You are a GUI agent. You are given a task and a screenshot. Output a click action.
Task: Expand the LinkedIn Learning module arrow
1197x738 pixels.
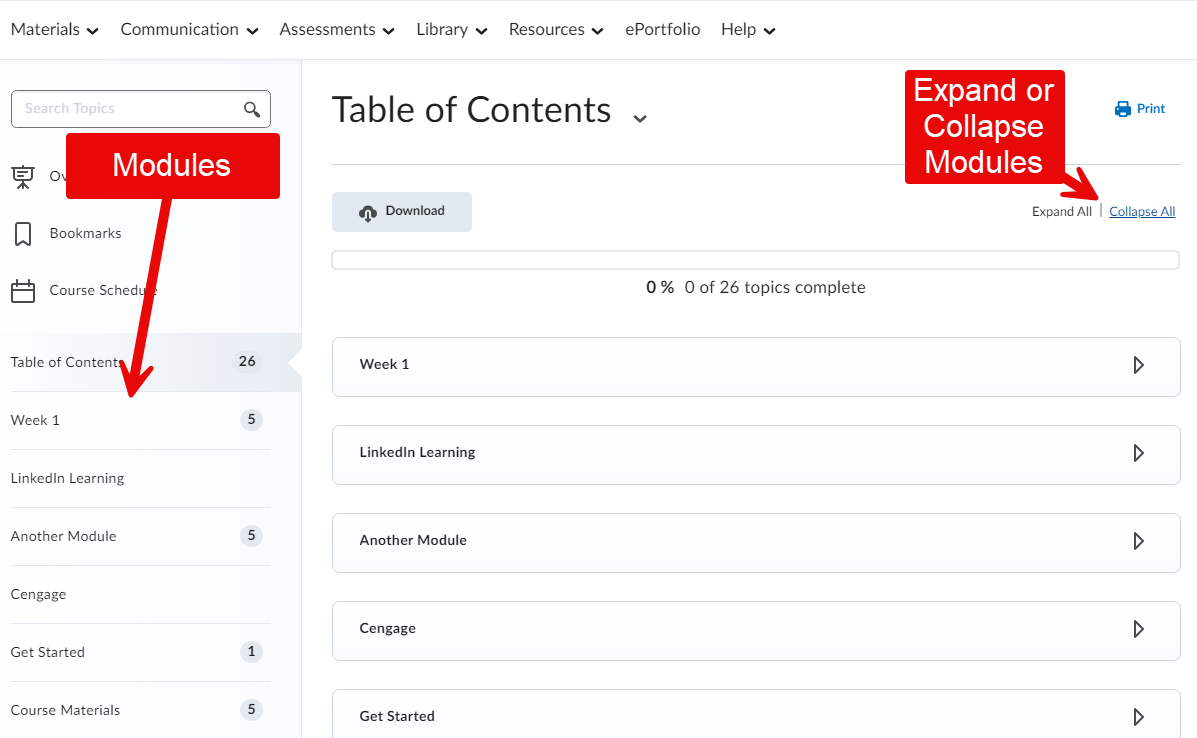[x=1138, y=453]
